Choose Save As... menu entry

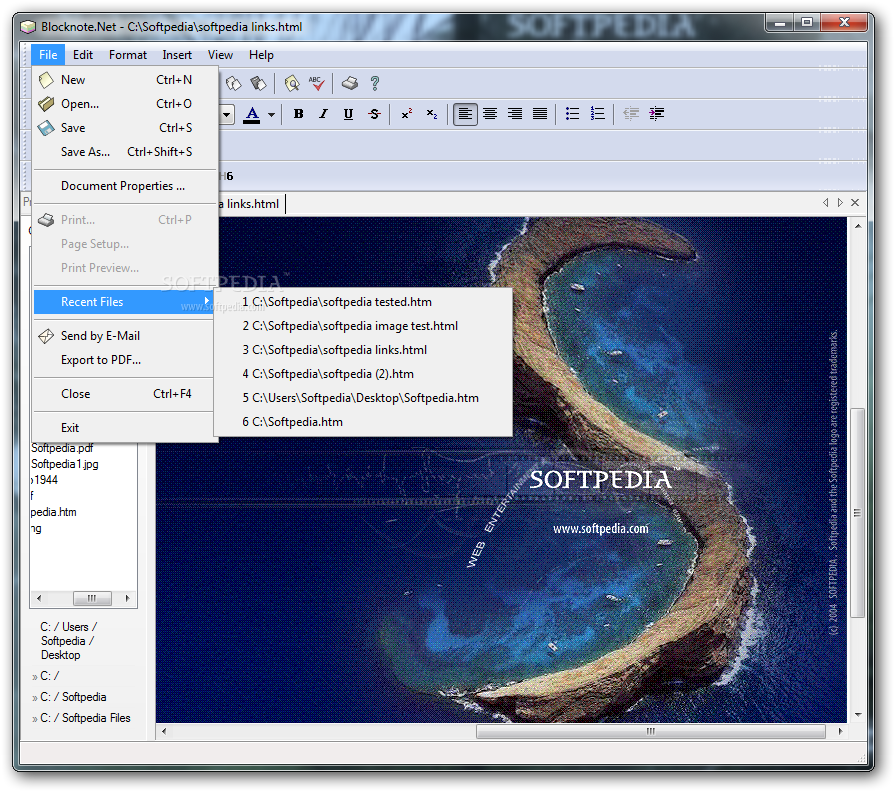pyautogui.click(x=125, y=152)
